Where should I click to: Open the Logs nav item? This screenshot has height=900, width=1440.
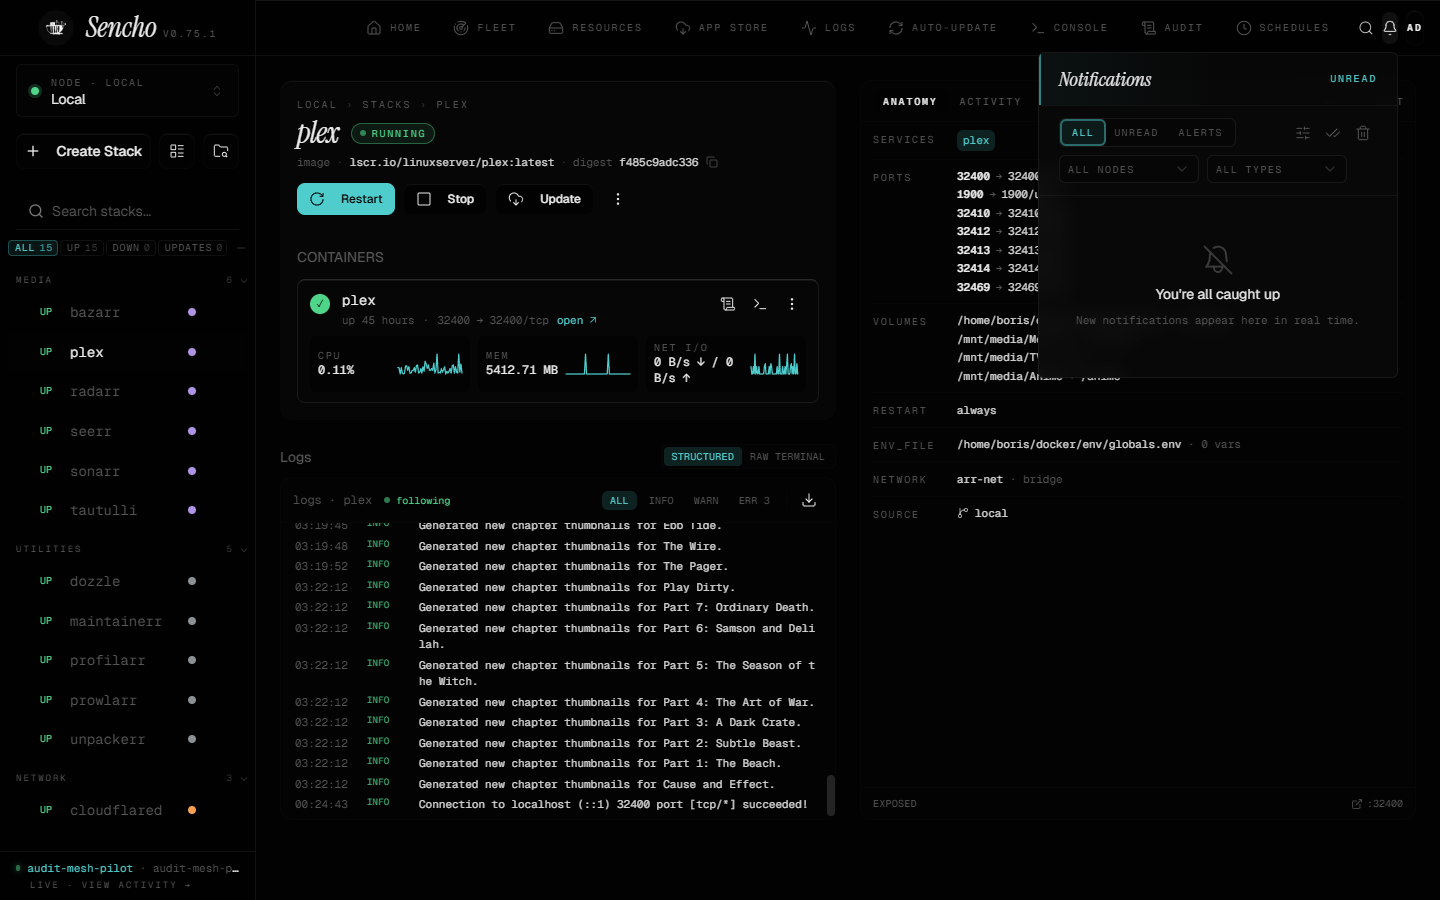tap(828, 28)
